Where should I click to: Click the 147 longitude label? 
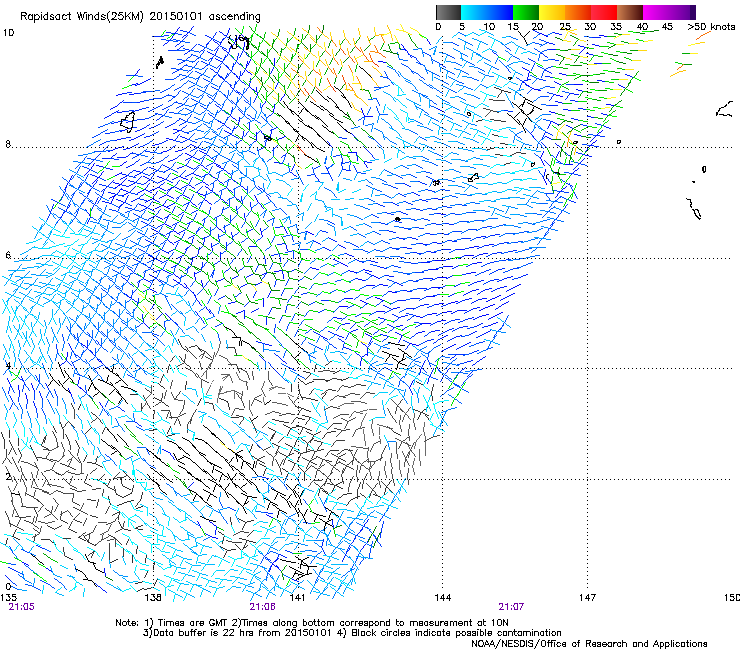(x=587, y=598)
